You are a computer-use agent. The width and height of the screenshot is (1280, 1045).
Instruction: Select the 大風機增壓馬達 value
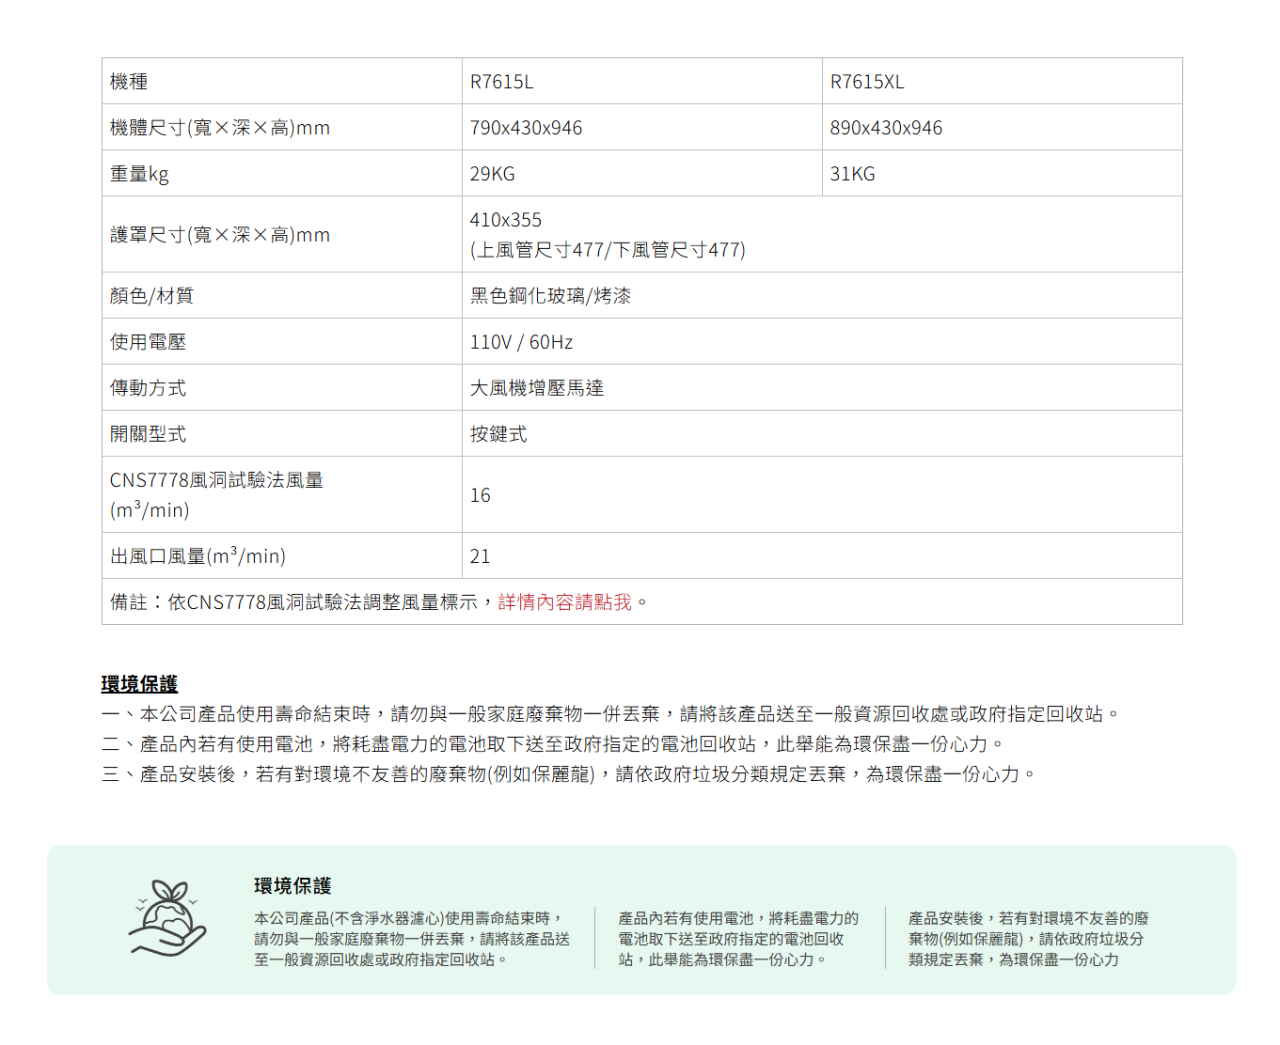pyautogui.click(x=537, y=388)
